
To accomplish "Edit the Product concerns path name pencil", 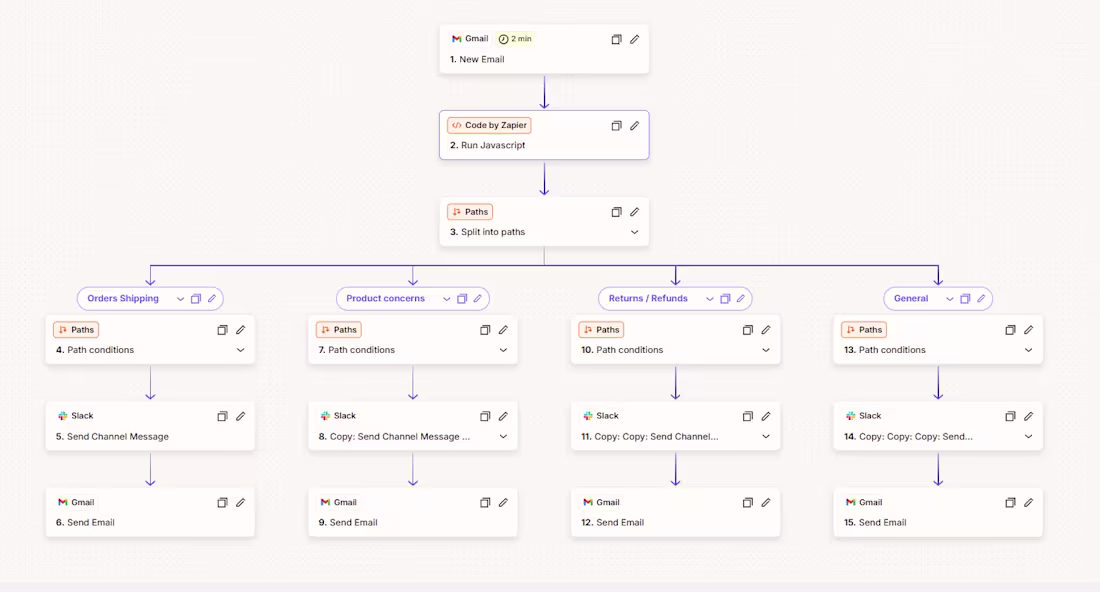I will pyautogui.click(x=478, y=299).
